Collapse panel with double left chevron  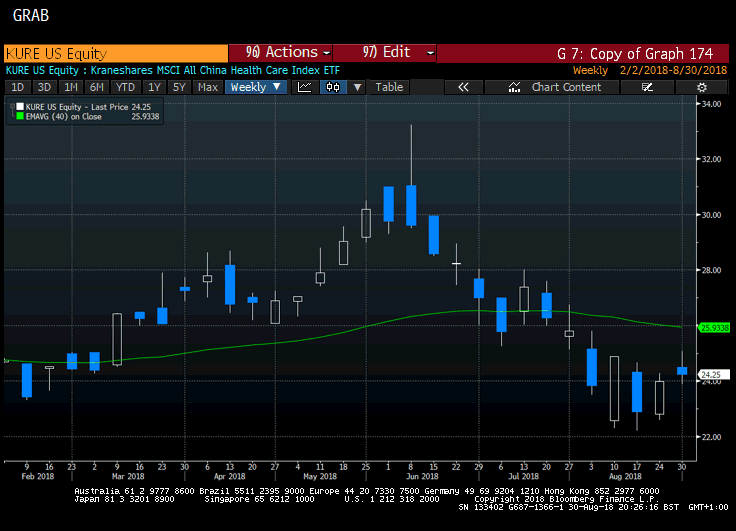pyautogui.click(x=463, y=87)
